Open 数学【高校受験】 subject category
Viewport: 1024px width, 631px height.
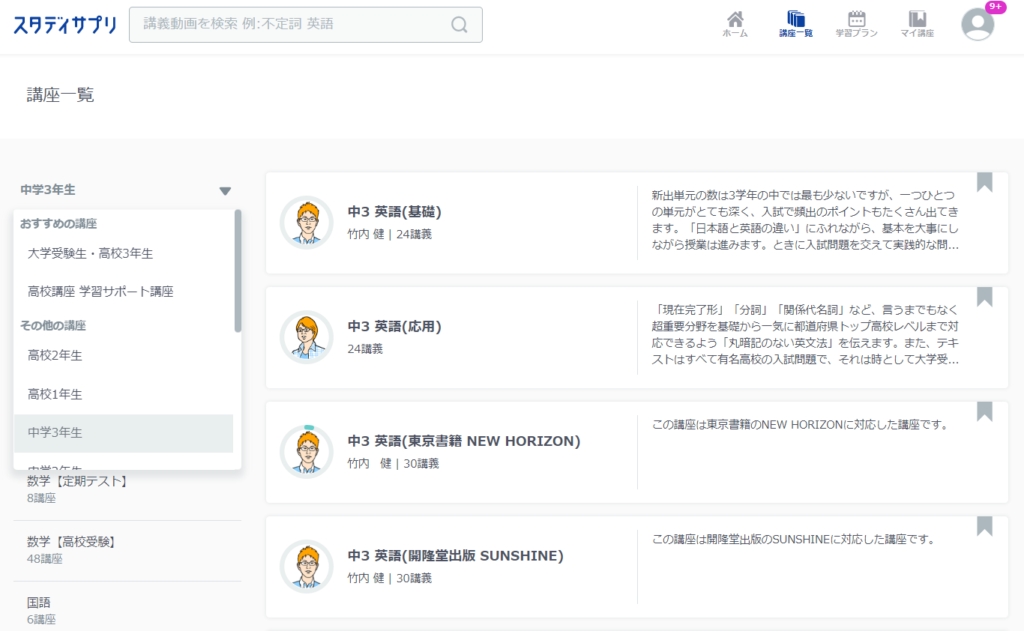(x=71, y=542)
